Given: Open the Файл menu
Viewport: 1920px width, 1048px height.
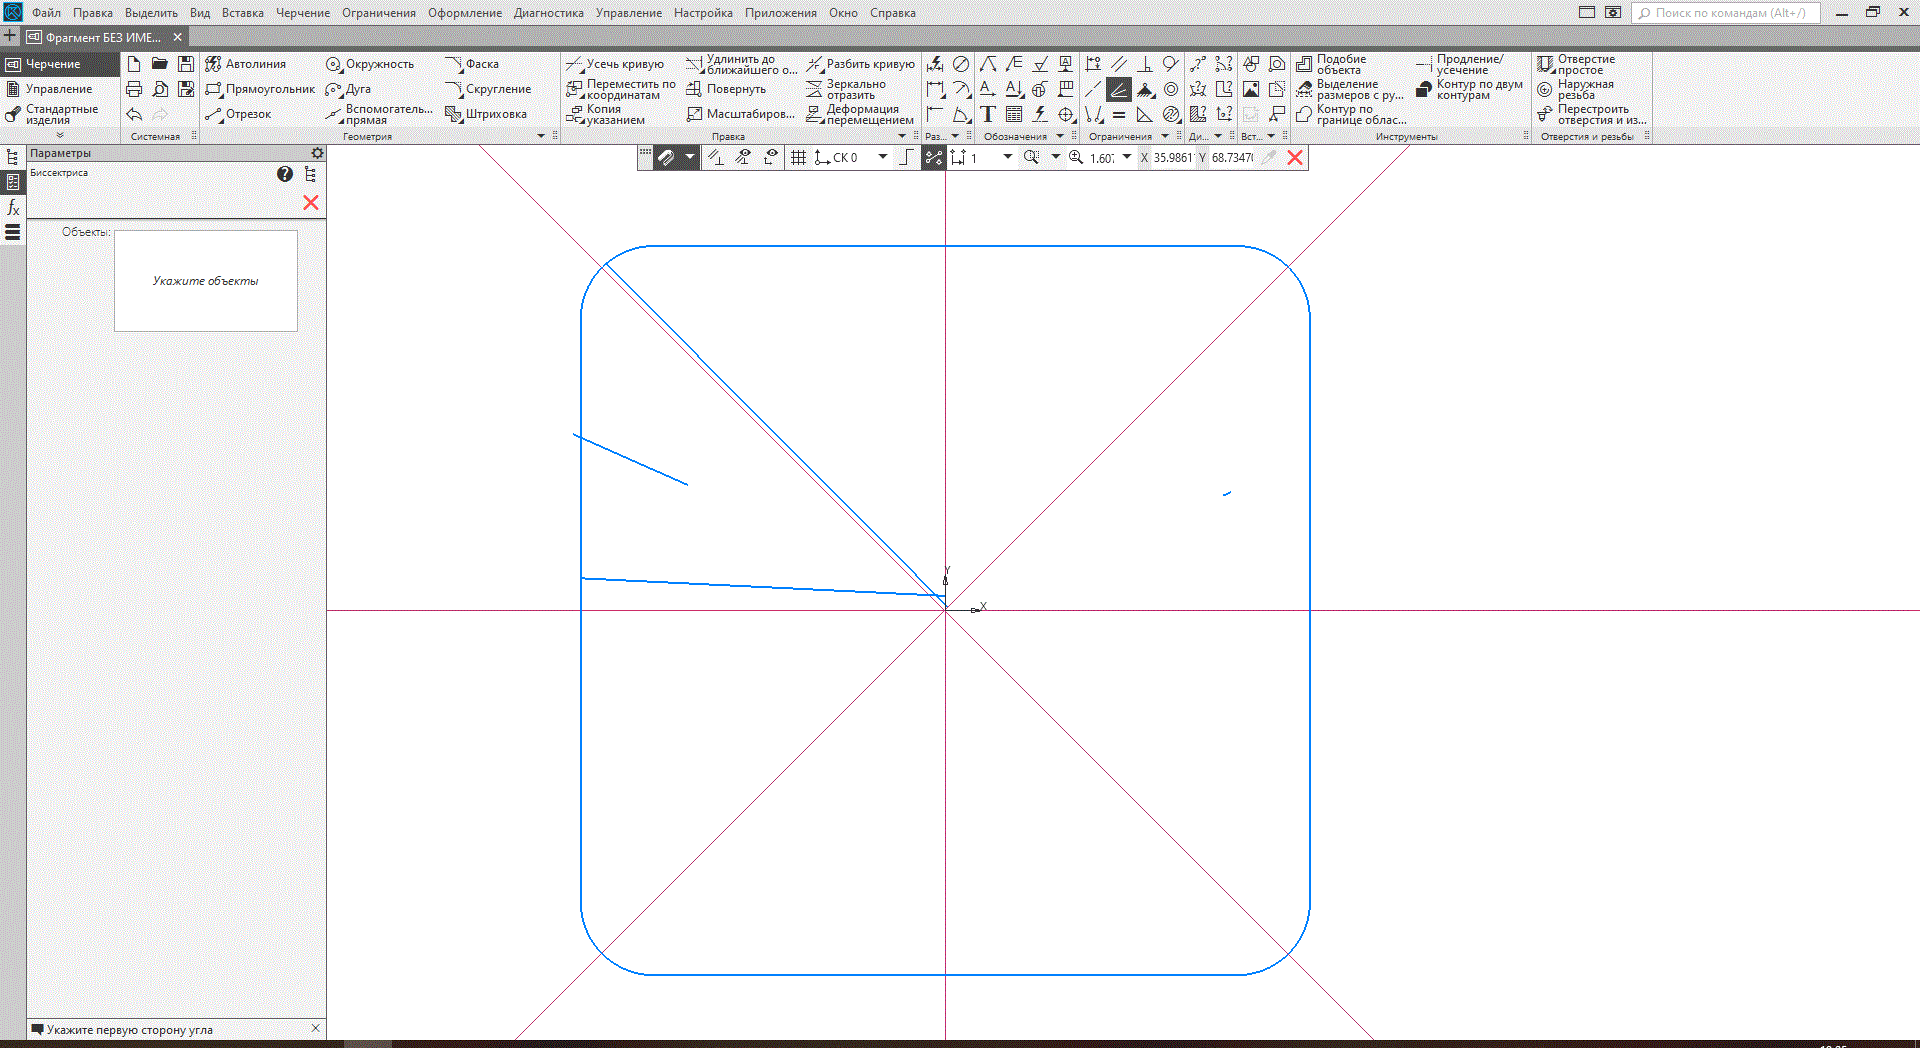Looking at the screenshot, I should (x=46, y=13).
